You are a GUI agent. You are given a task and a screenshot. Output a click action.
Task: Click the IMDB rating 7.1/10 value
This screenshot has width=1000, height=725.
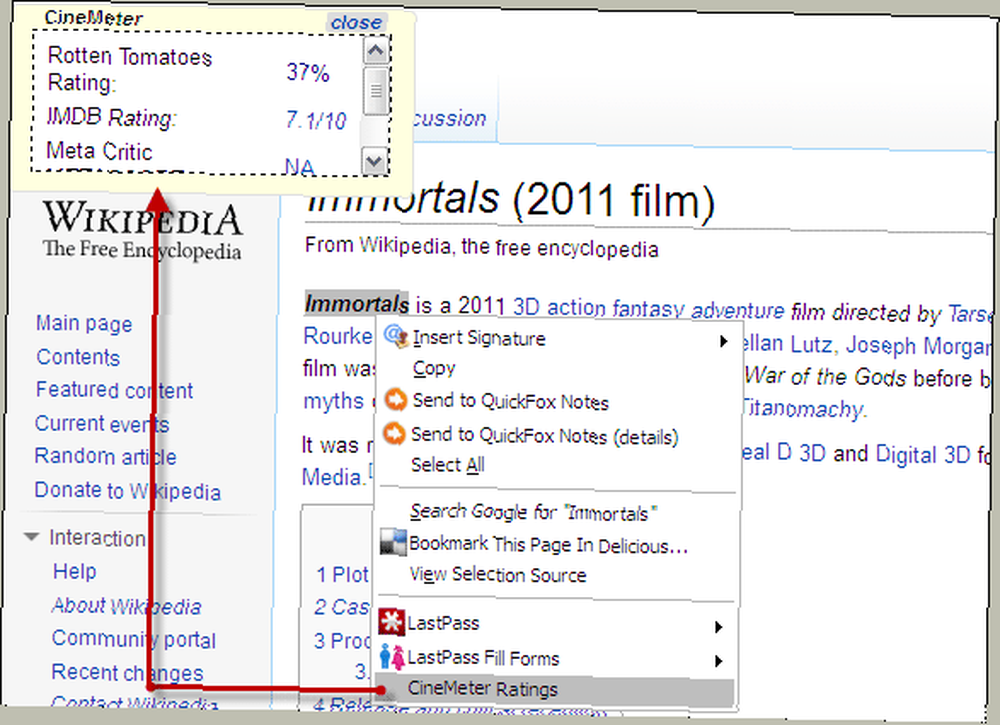click(x=316, y=119)
